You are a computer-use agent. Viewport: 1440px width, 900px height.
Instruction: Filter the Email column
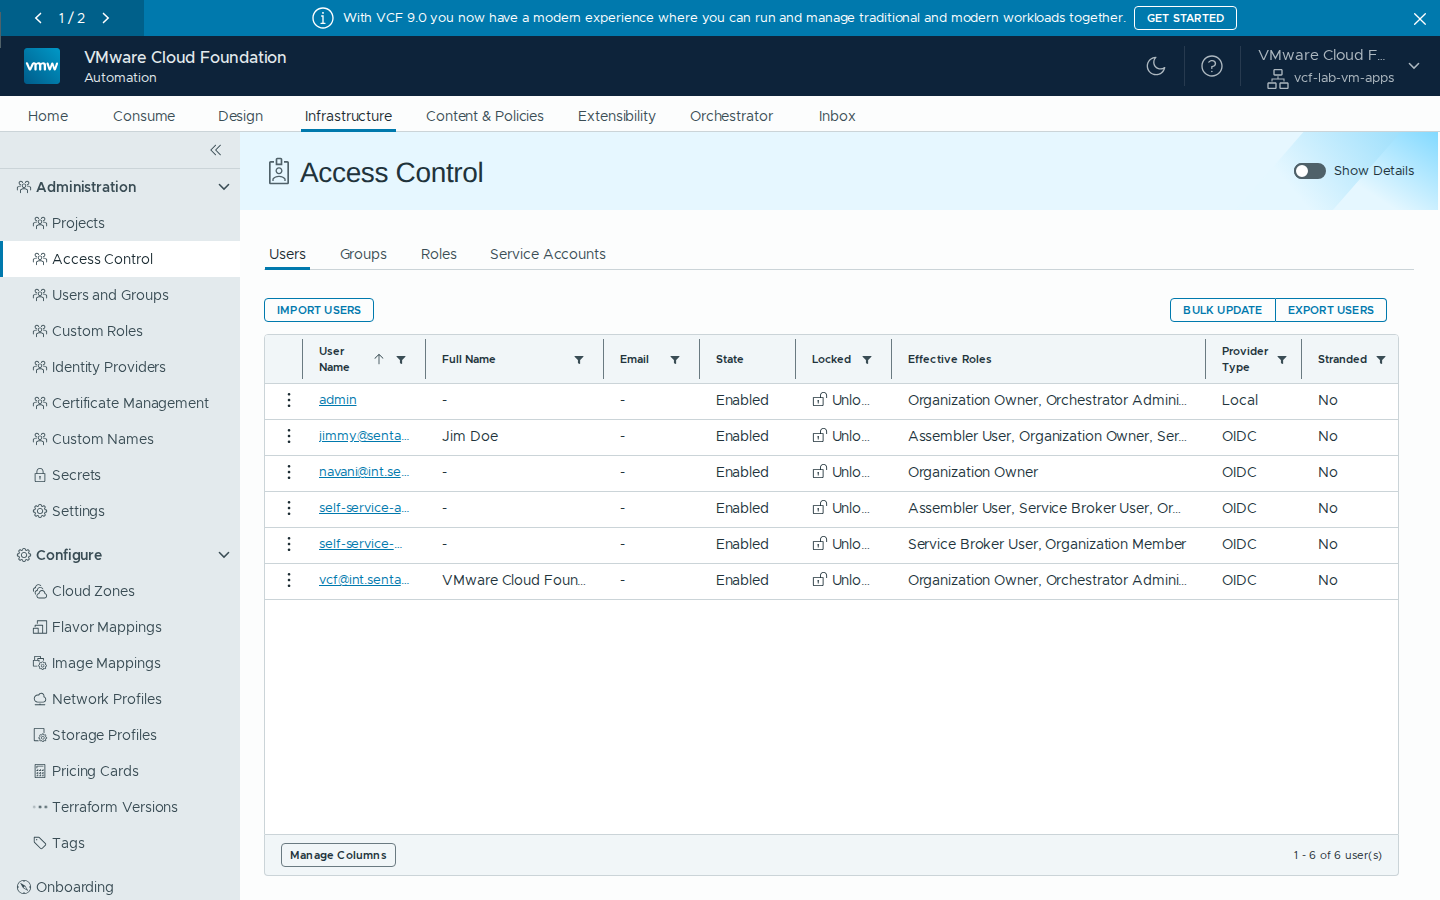(675, 360)
